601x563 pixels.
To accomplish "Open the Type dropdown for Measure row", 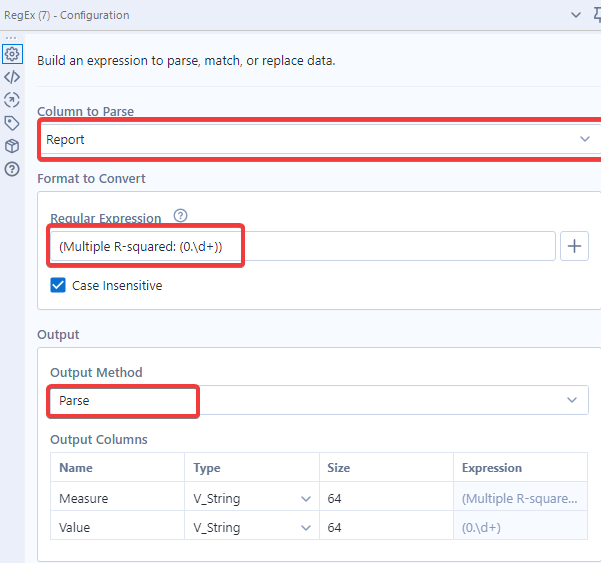I will (x=250, y=498).
